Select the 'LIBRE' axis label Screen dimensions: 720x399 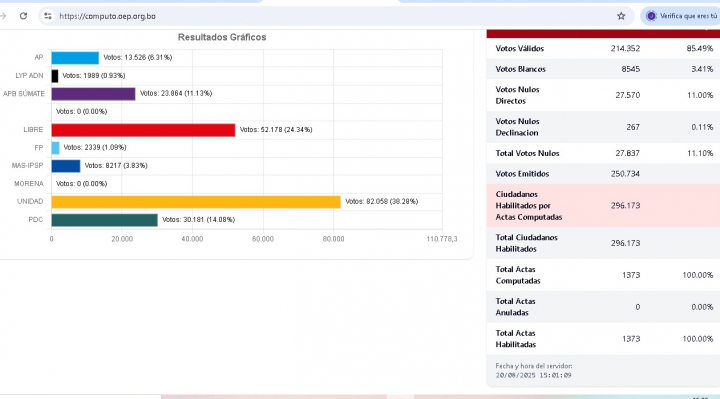point(33,130)
